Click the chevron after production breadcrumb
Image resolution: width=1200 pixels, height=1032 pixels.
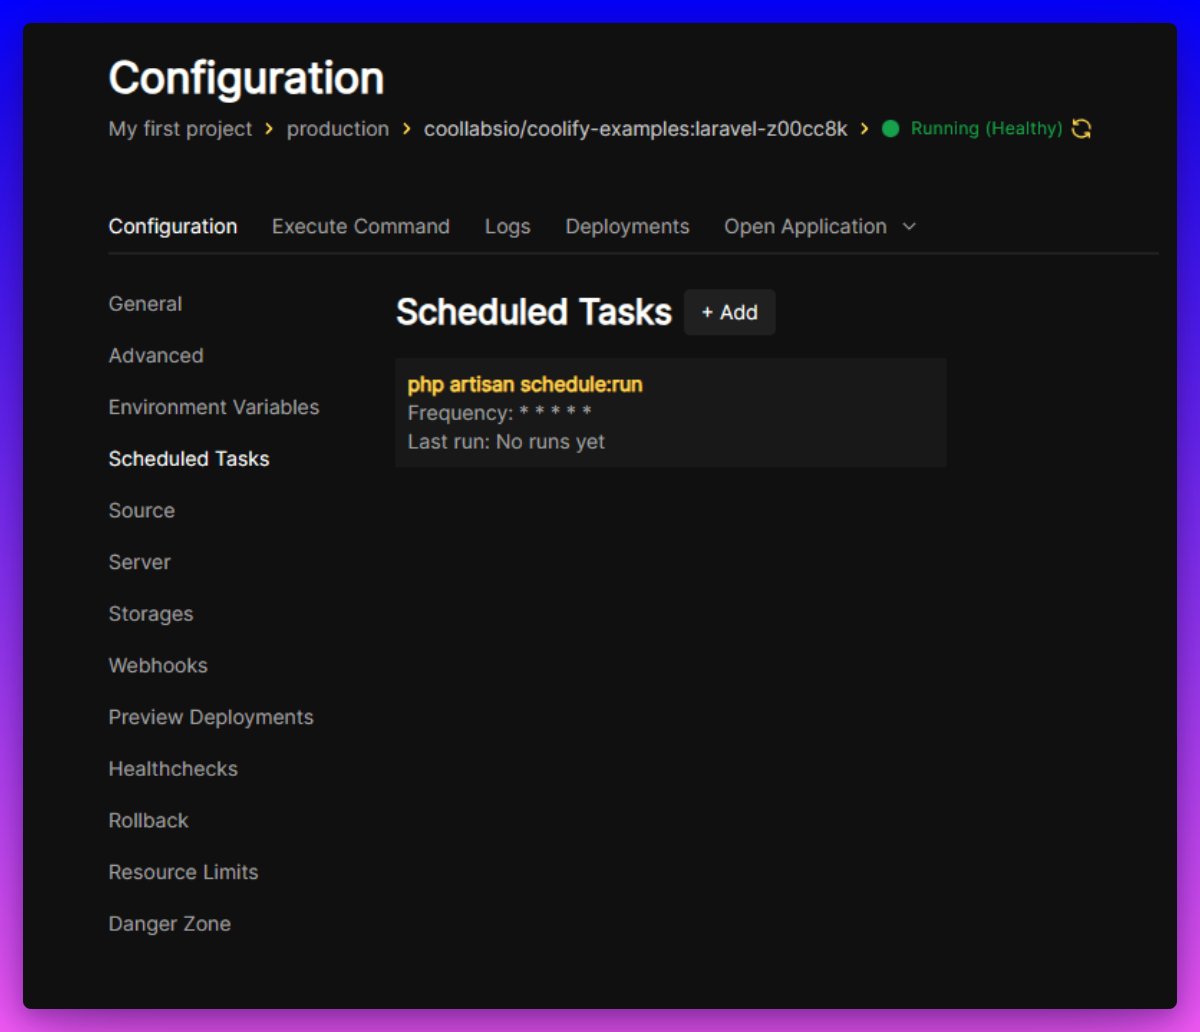[x=404, y=128]
